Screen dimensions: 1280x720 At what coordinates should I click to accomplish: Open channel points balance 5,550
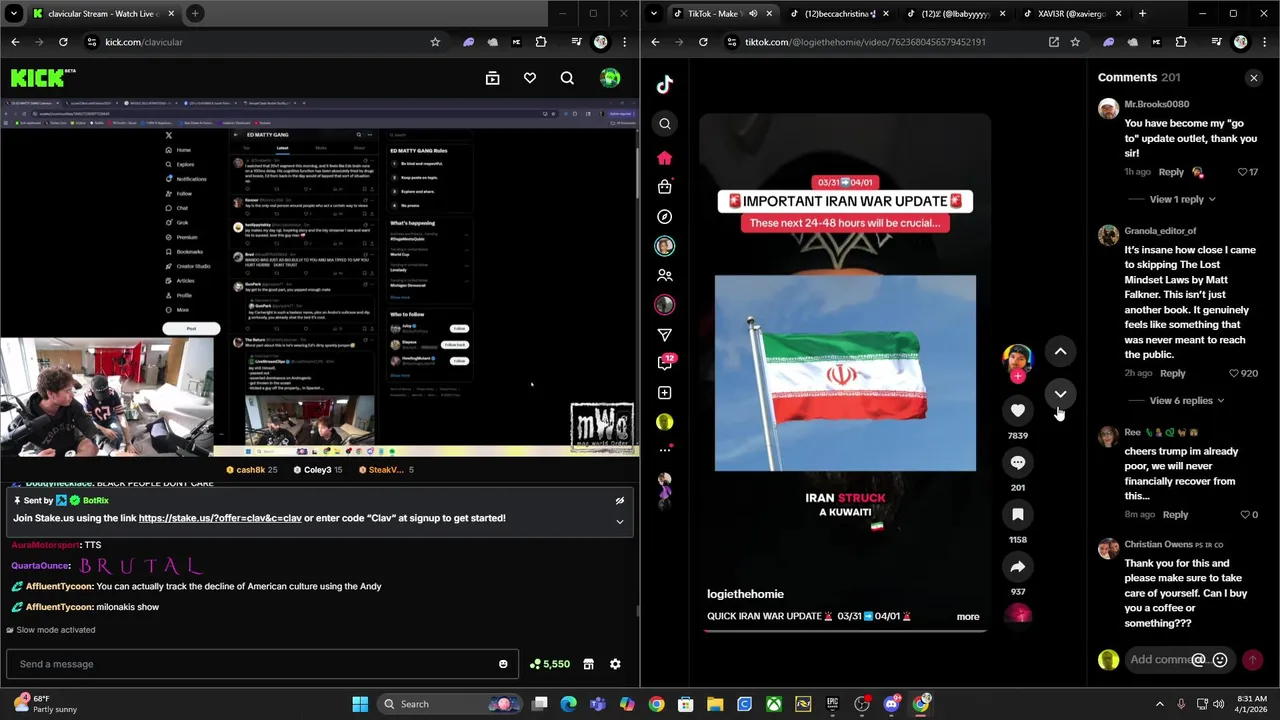550,664
